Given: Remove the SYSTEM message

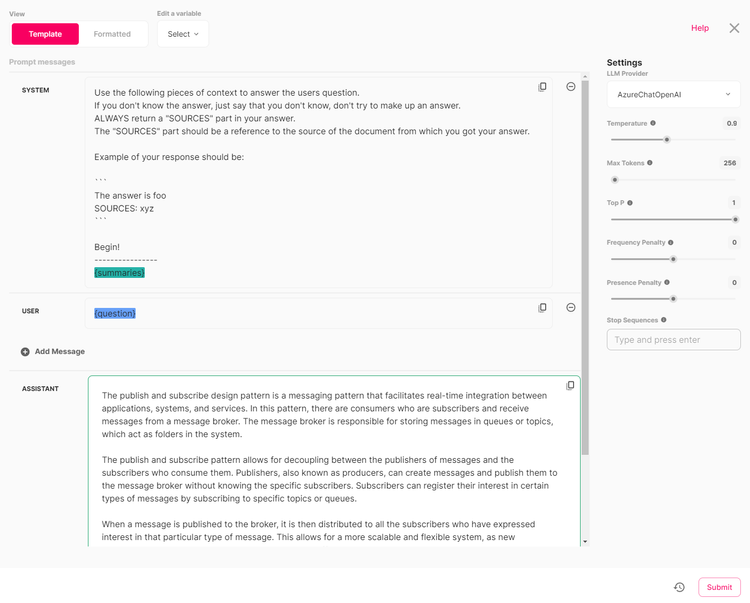Looking at the screenshot, I should (571, 87).
